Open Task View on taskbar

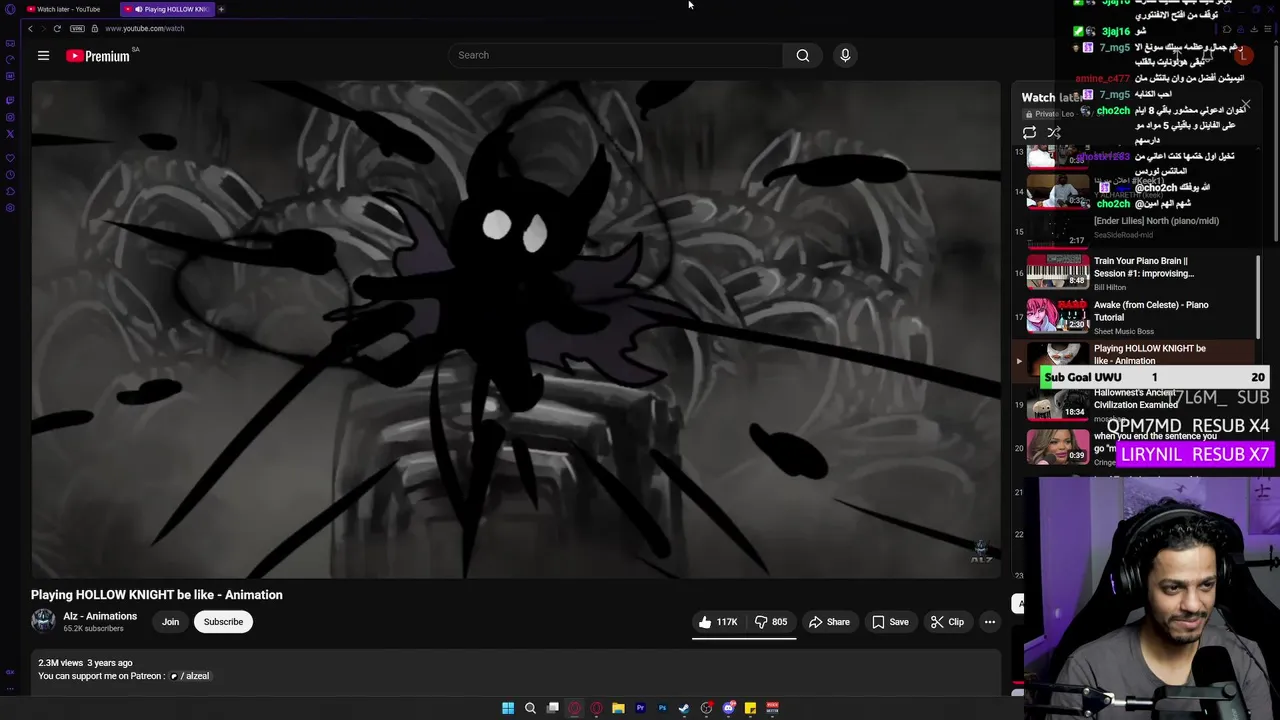coord(552,708)
